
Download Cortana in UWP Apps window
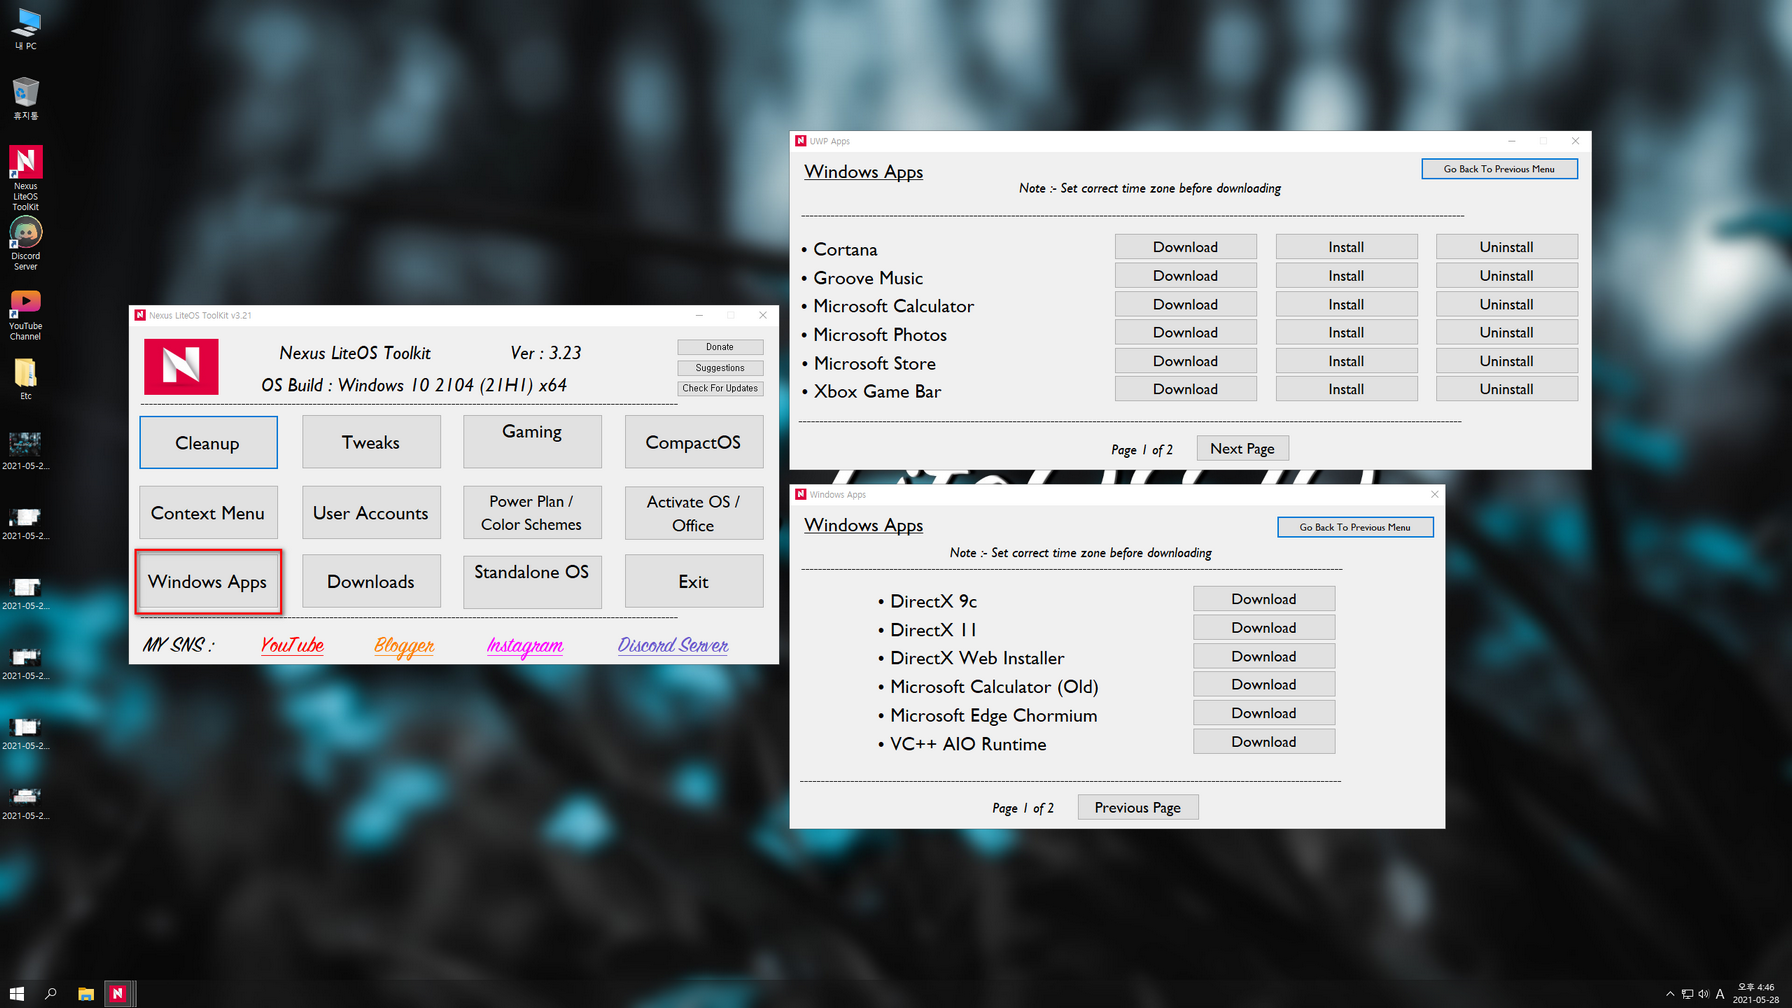pos(1185,247)
